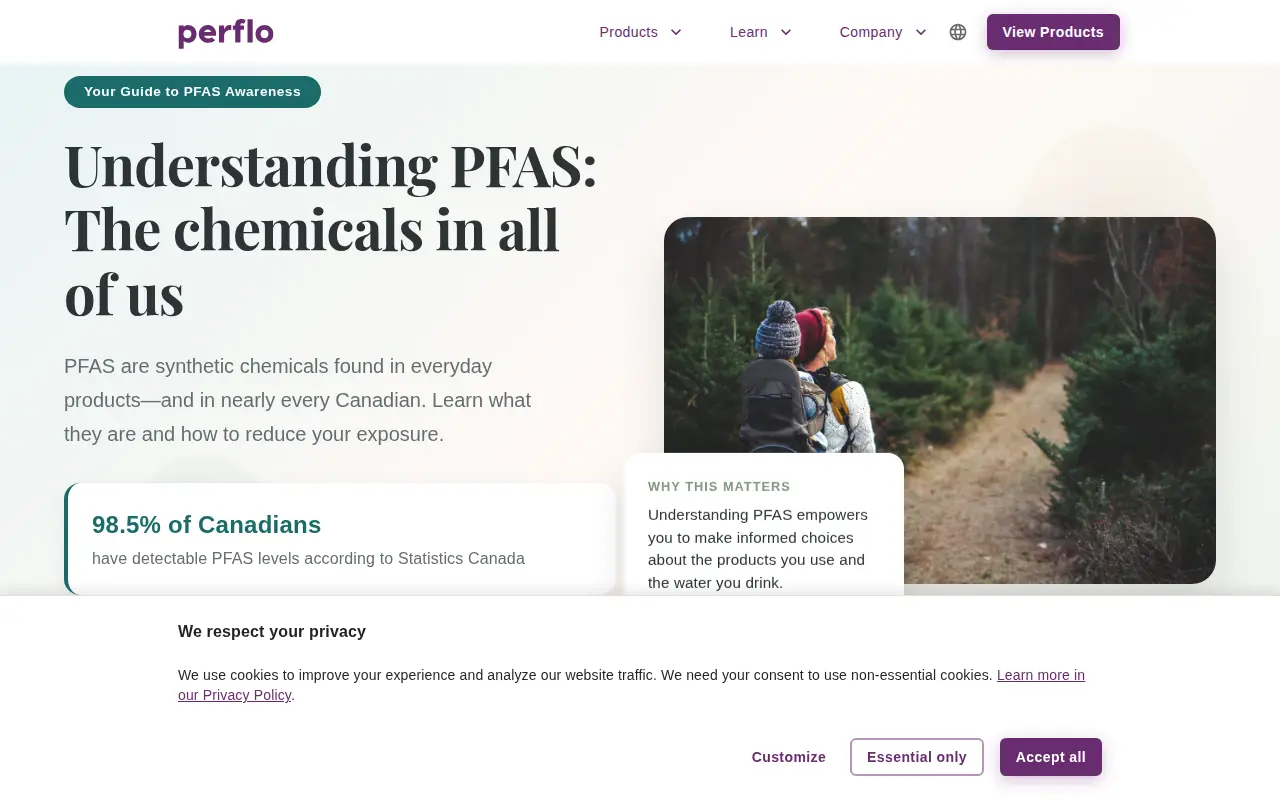The height and width of the screenshot is (800, 1280).
Task: Click the Understanding PFAS main heading
Action: pos(331,230)
